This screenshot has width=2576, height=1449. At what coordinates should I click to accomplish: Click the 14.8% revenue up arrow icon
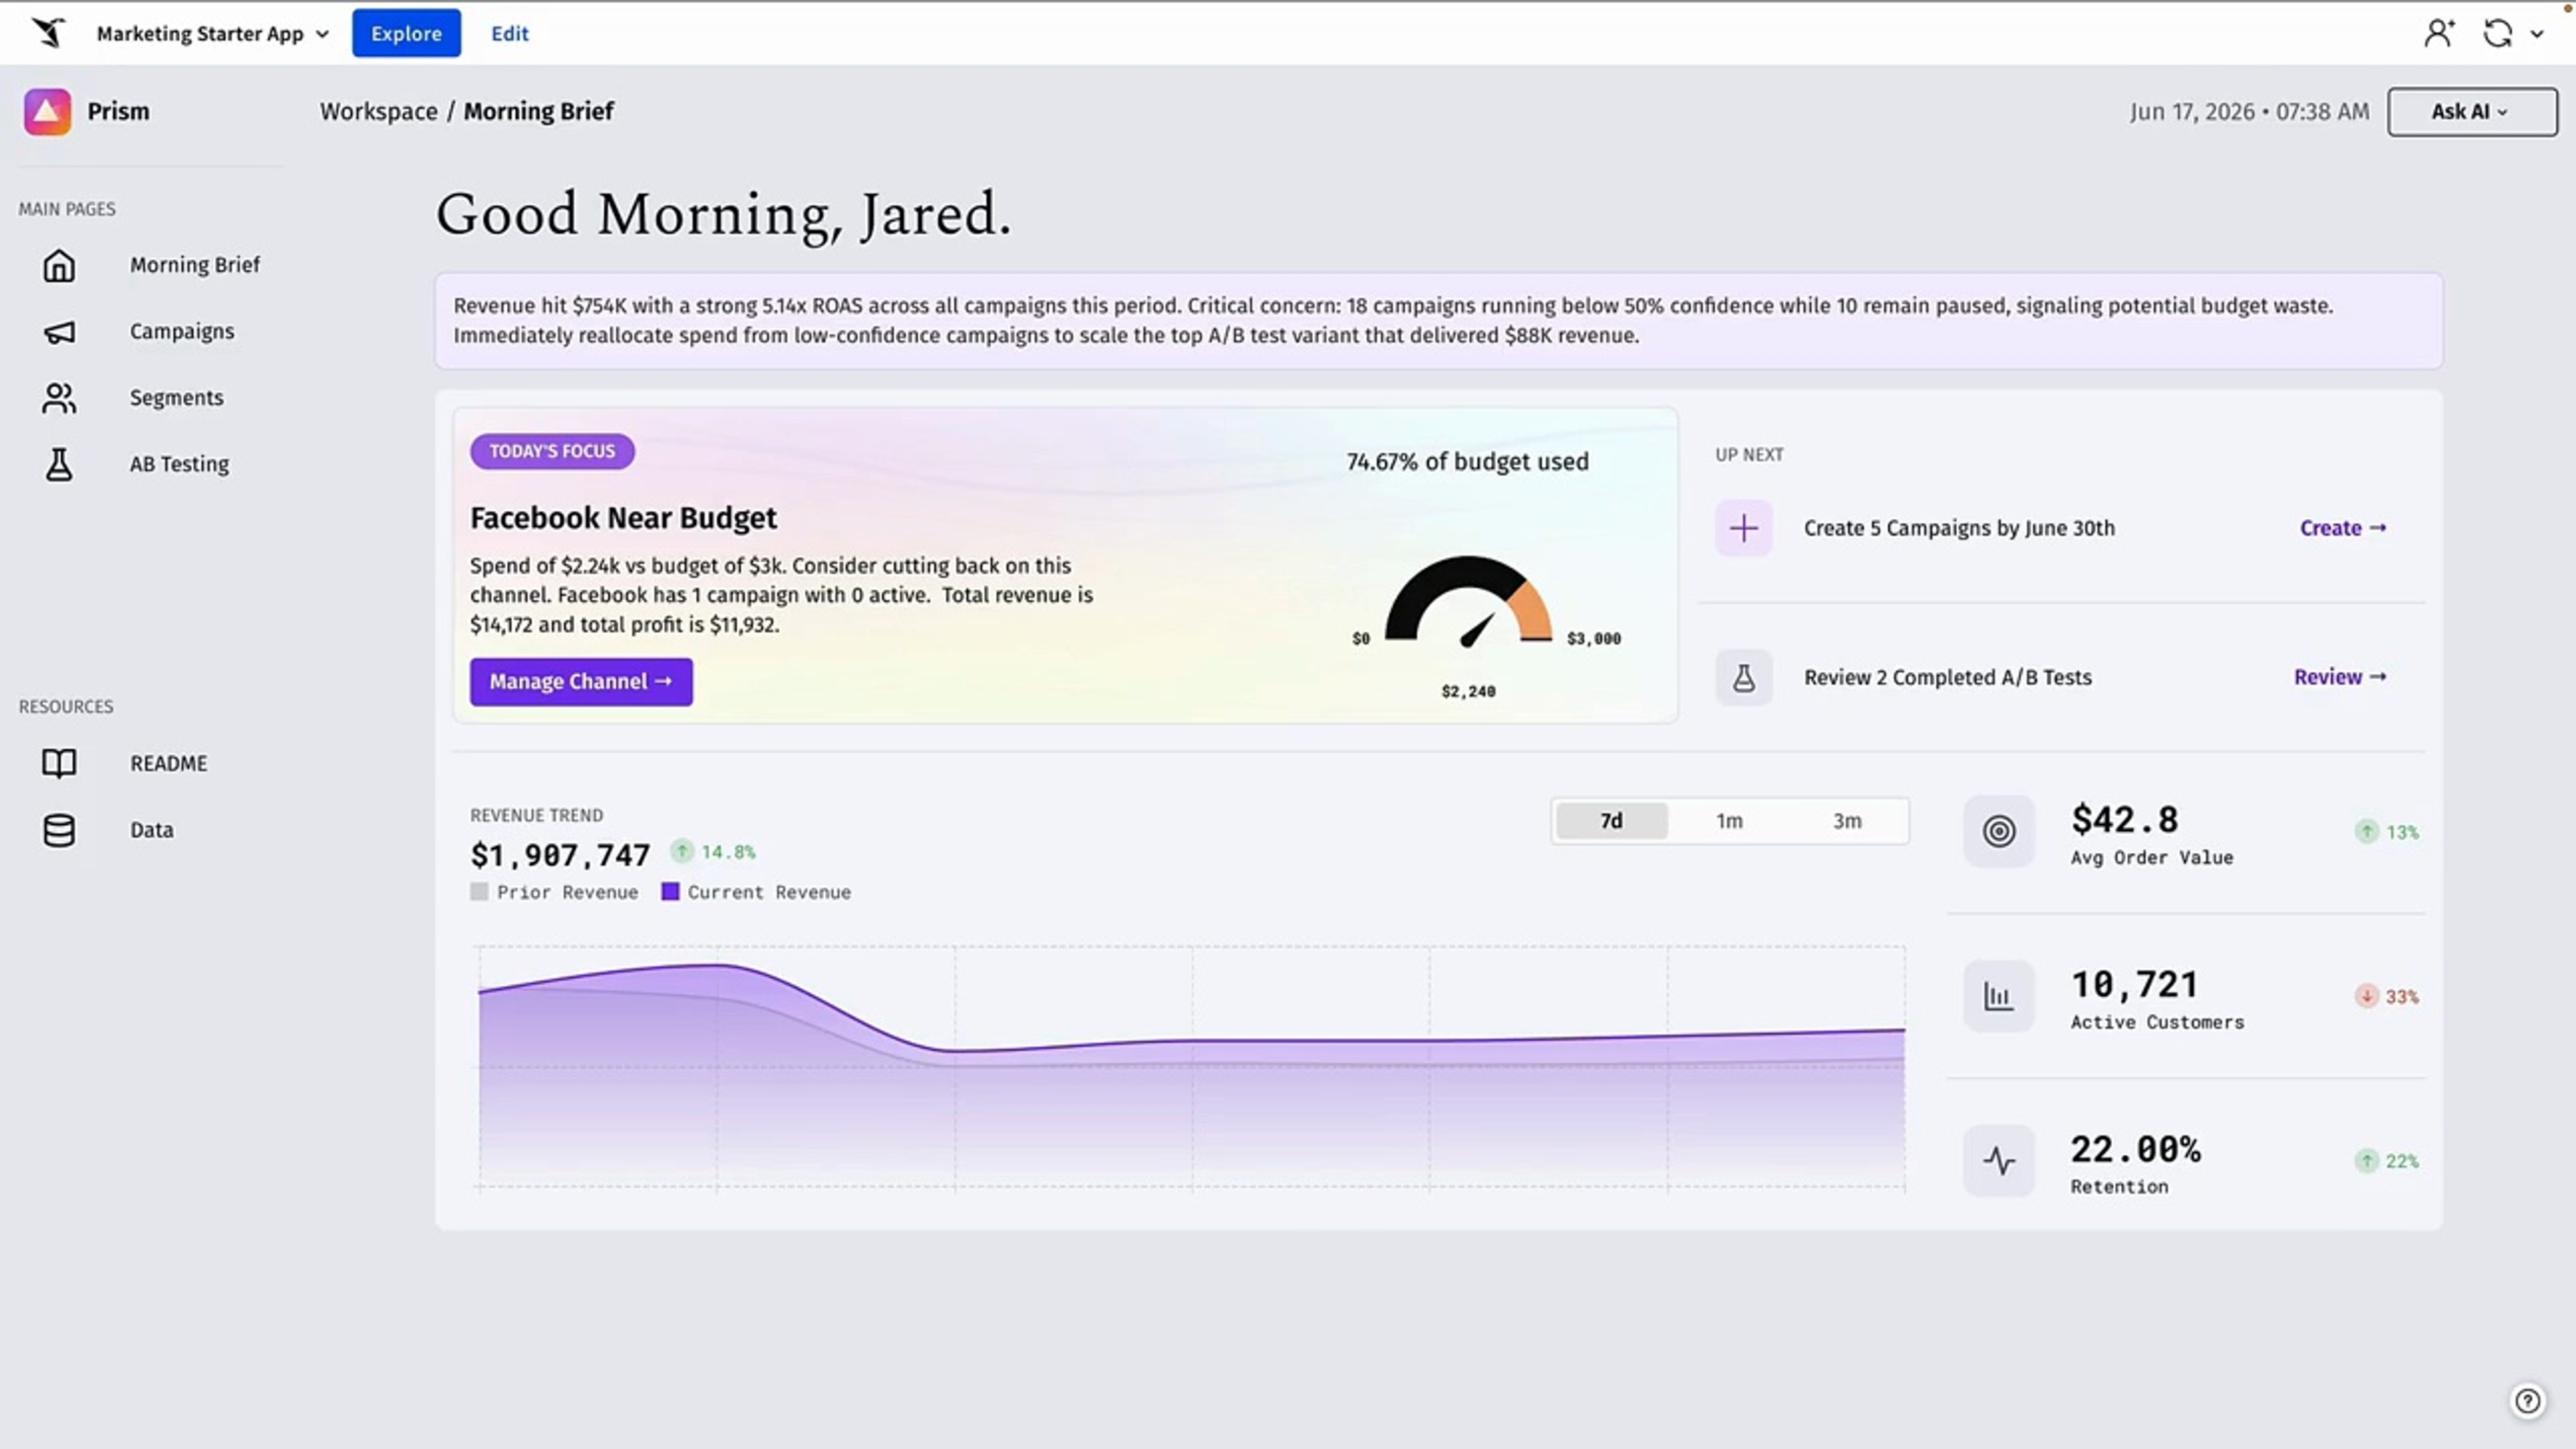682,851
